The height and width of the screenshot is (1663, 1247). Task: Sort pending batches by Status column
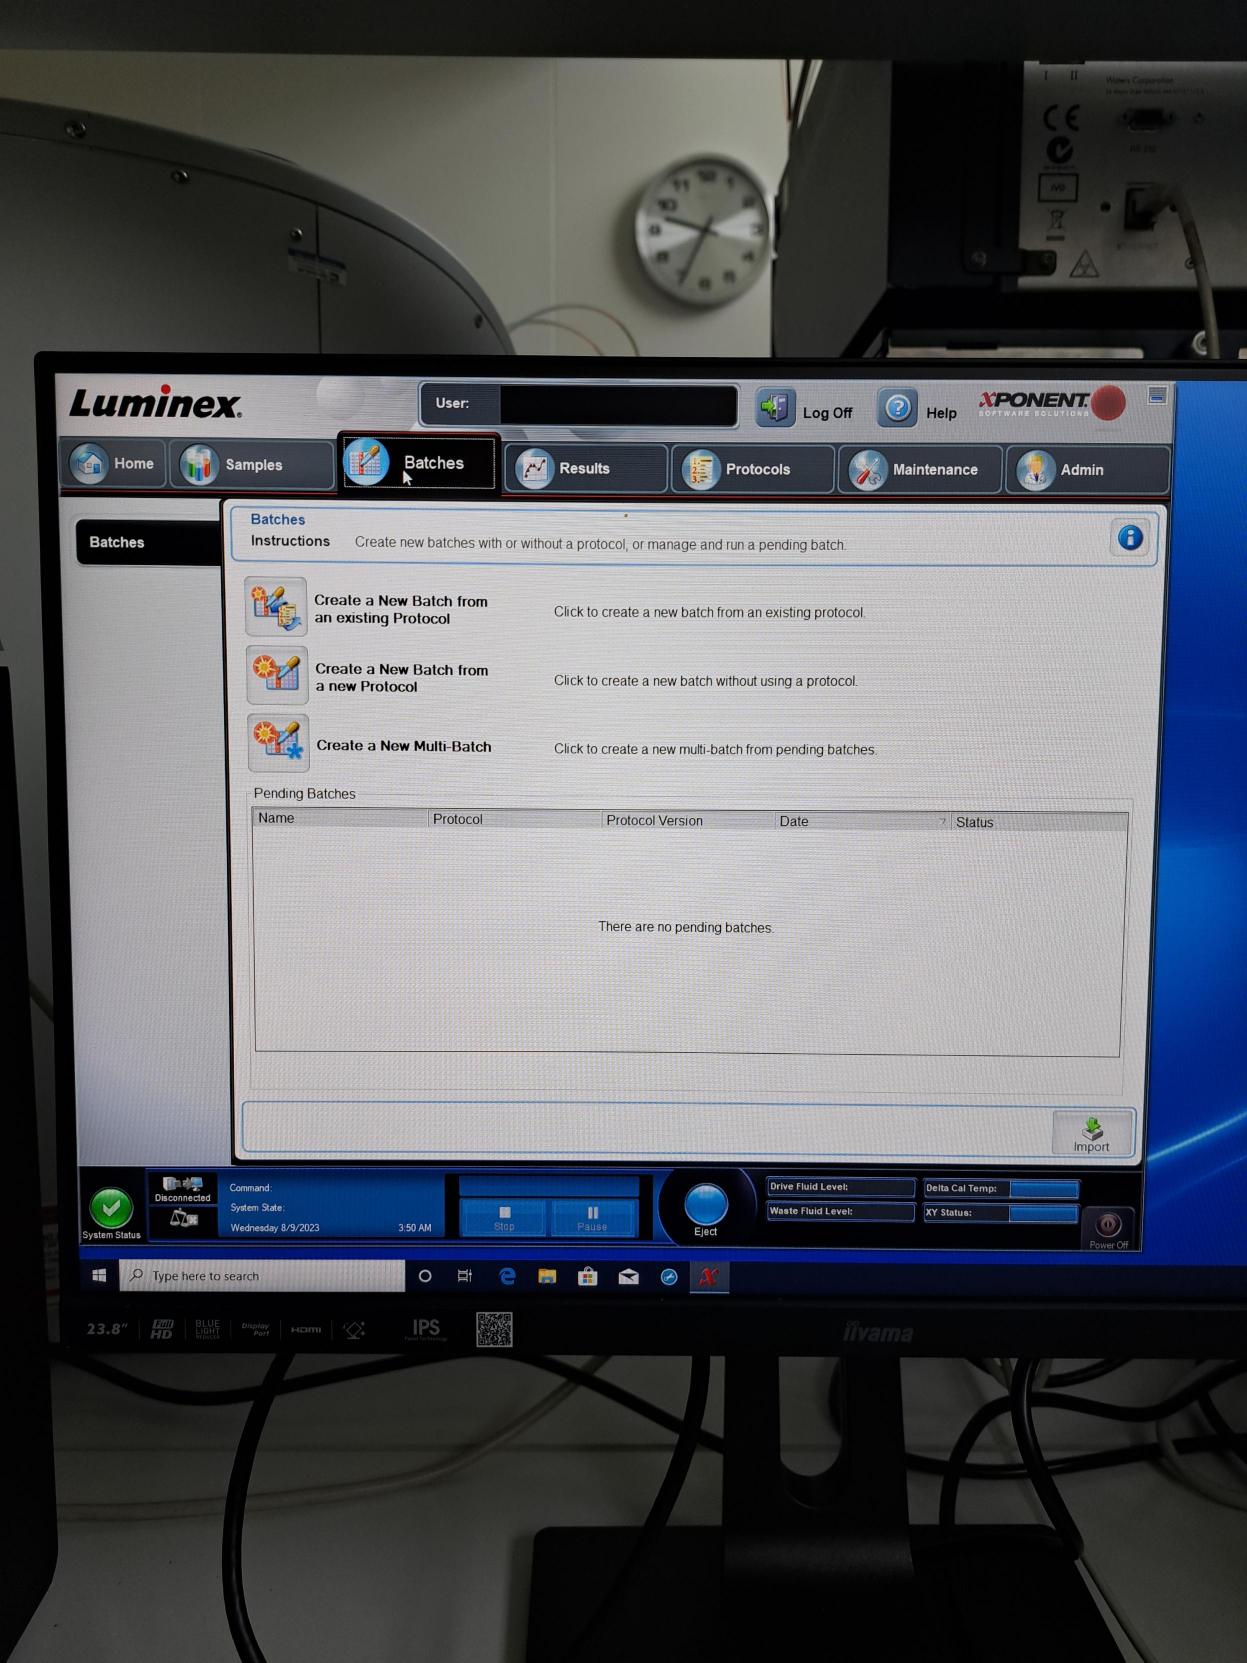point(1039,822)
